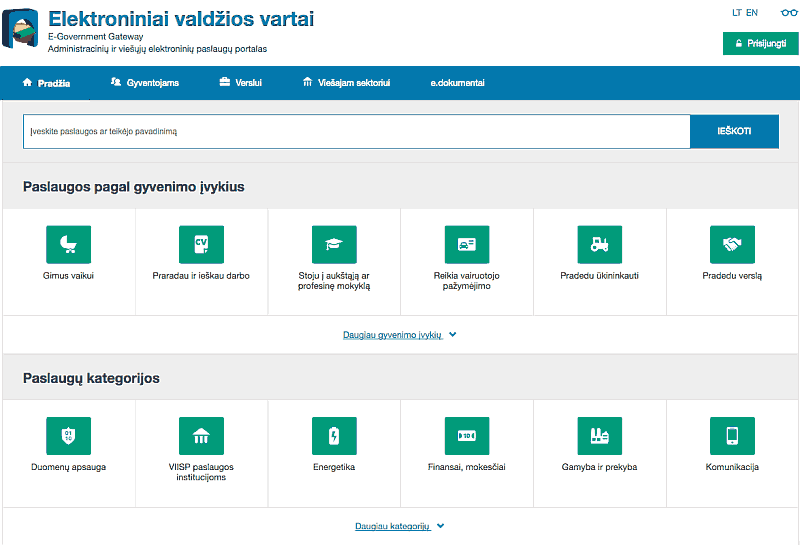Viewport: 800px width, 545px height.
Task: Click the home icon beside Pradžia
Action: (x=27, y=82)
